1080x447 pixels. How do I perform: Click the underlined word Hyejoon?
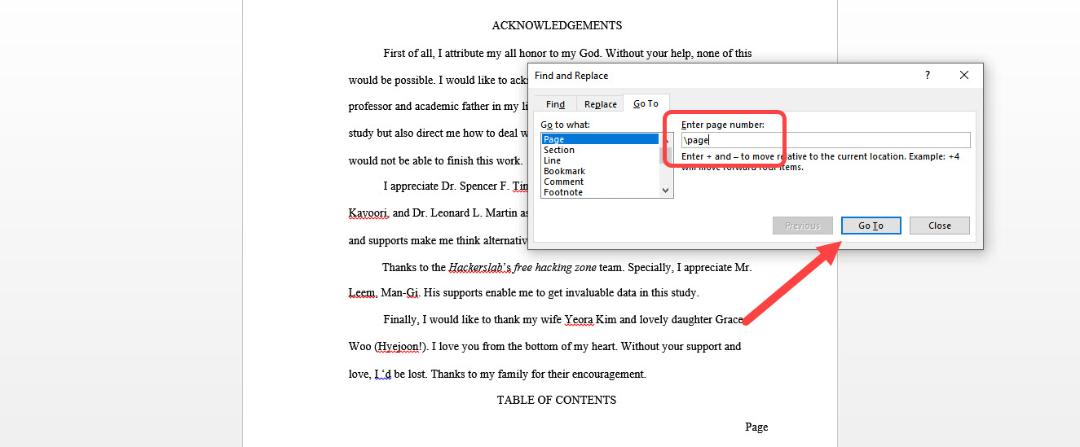pyautogui.click(x=398, y=346)
